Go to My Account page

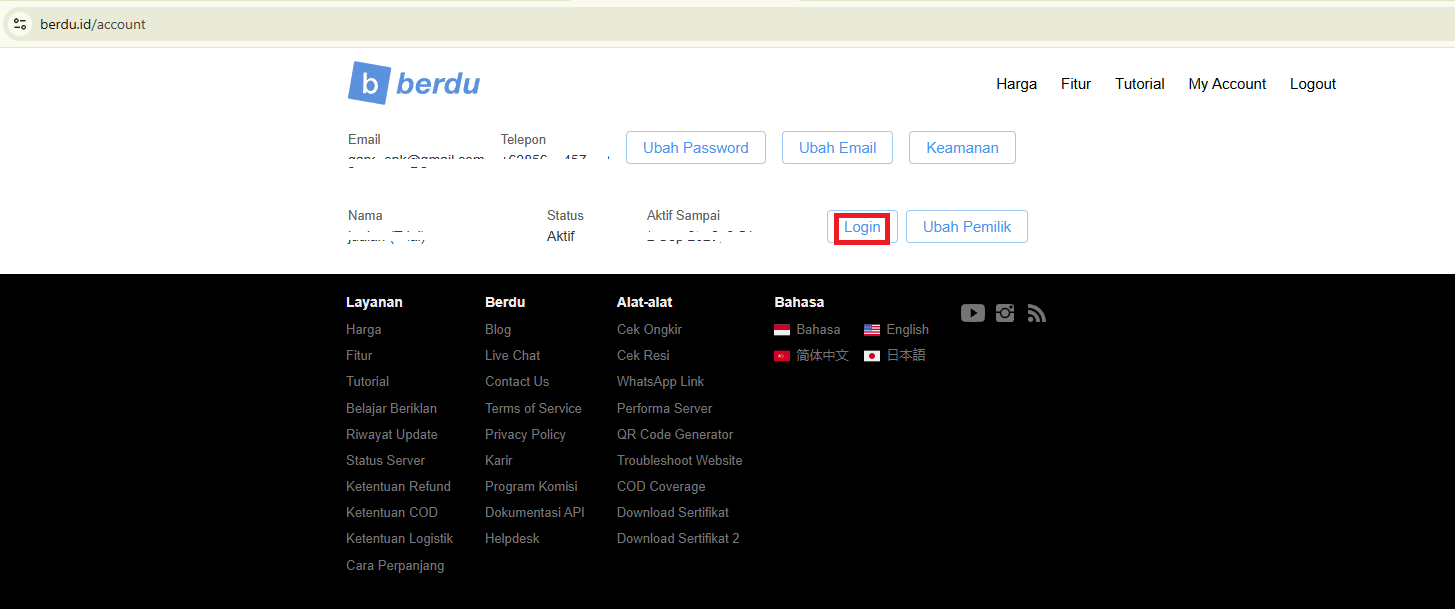coord(1227,84)
